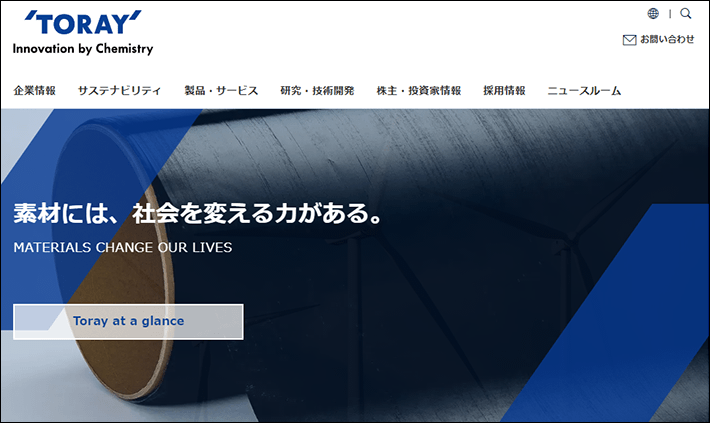Screen dimensions: 710x423
Task: Click the blue diagonal shape on right
Action: coord(630,330)
